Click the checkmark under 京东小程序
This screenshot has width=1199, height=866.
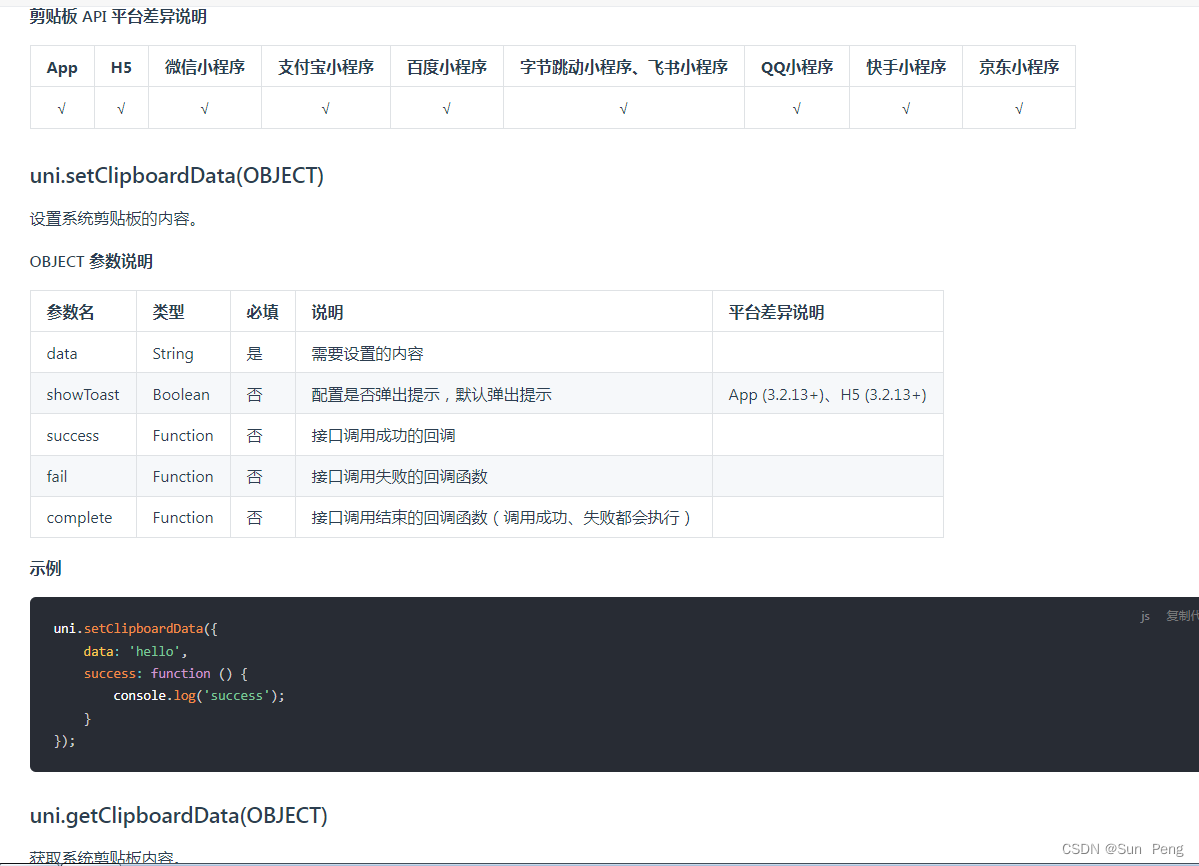point(1018,107)
